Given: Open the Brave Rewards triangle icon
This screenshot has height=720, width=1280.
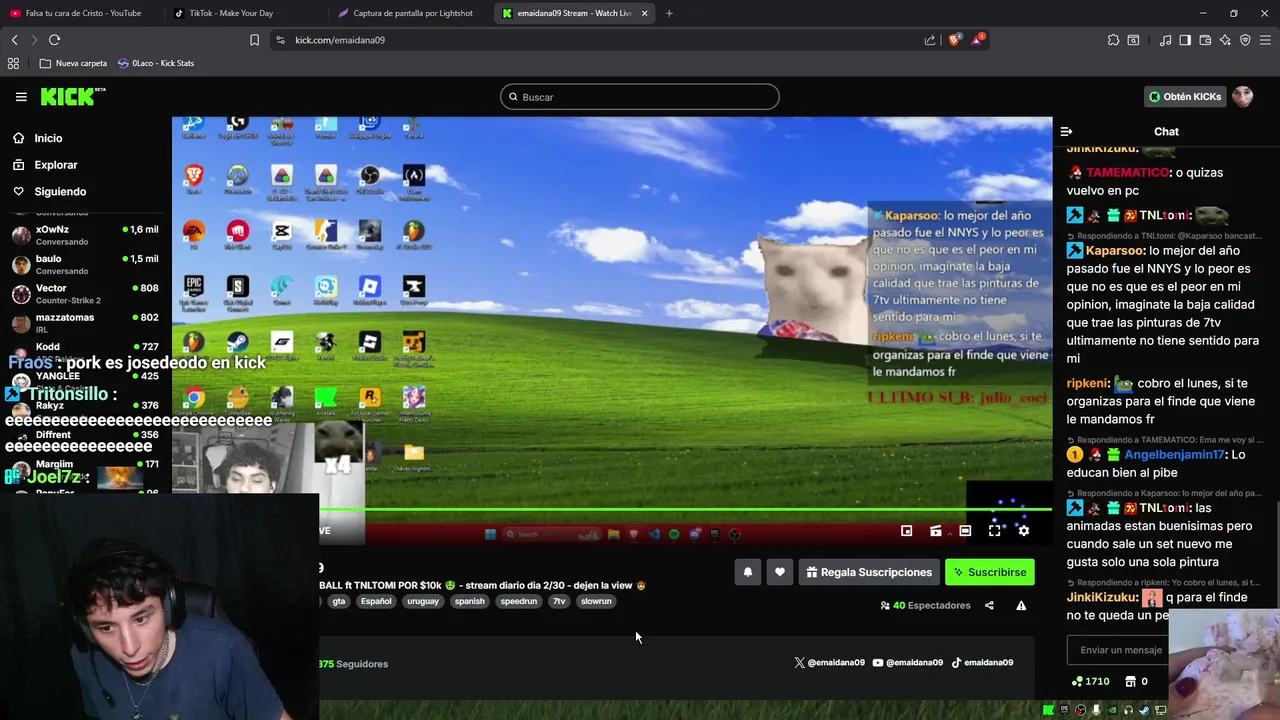Looking at the screenshot, I should [977, 40].
